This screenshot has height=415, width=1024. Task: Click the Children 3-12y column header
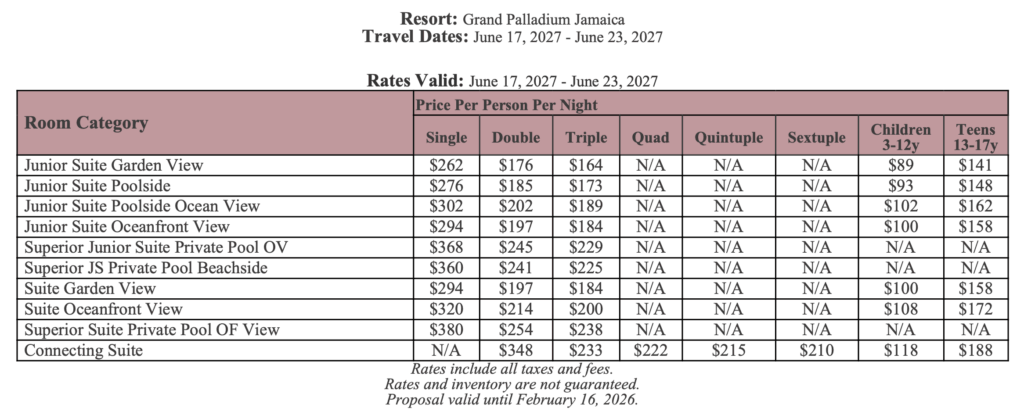[x=901, y=137]
